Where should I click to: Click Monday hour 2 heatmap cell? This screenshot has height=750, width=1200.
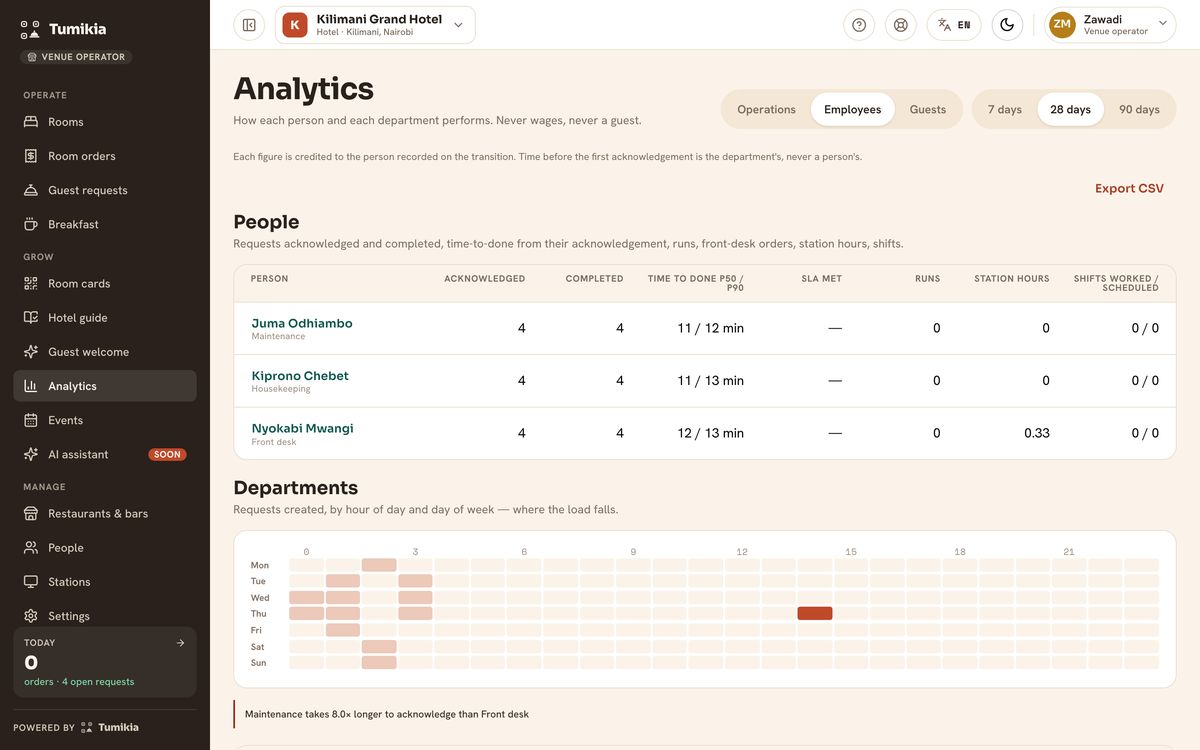click(379, 565)
